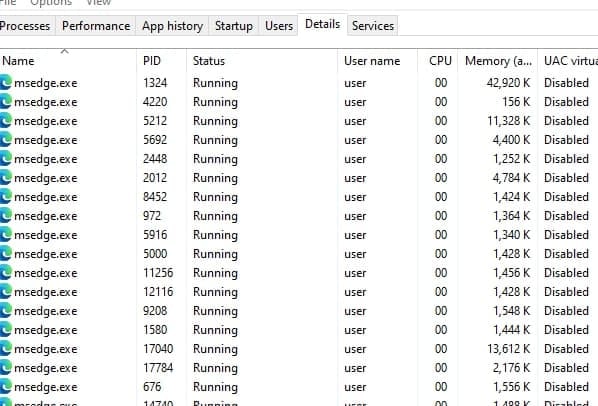Select the memory value 4,400 K
598x406 pixels.
tap(511, 140)
